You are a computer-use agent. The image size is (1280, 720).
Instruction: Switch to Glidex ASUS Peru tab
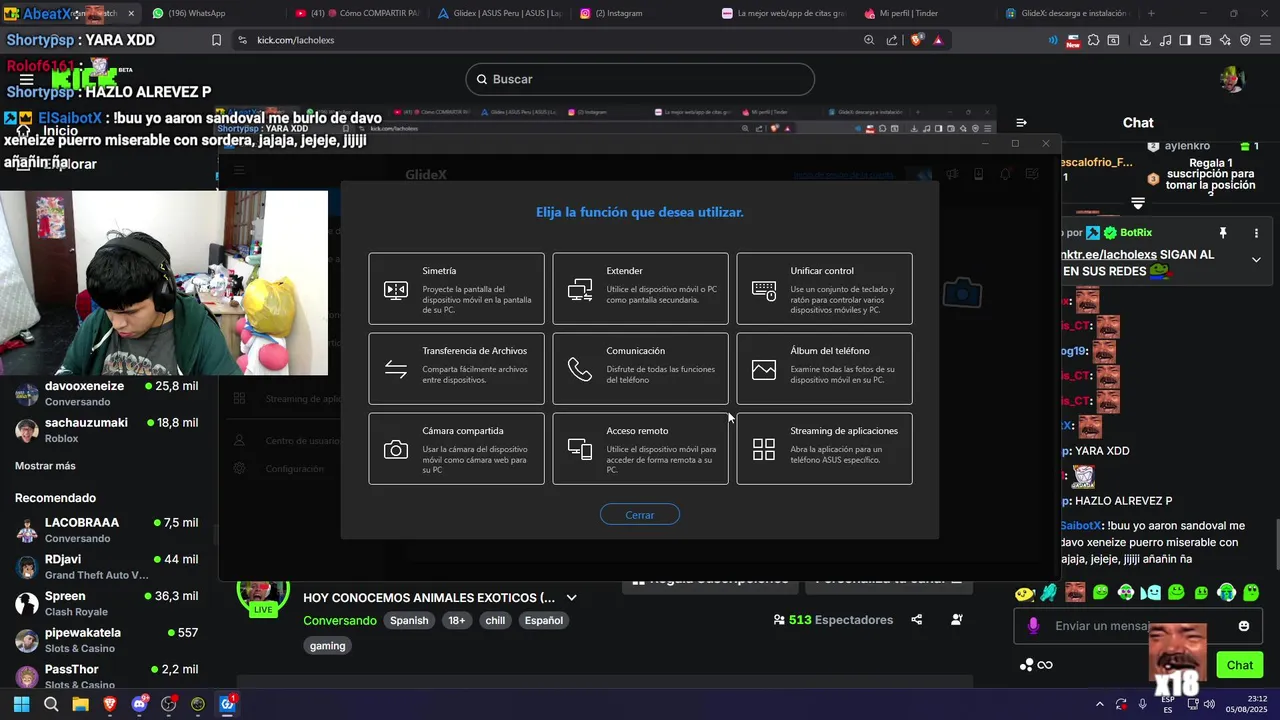(500, 13)
